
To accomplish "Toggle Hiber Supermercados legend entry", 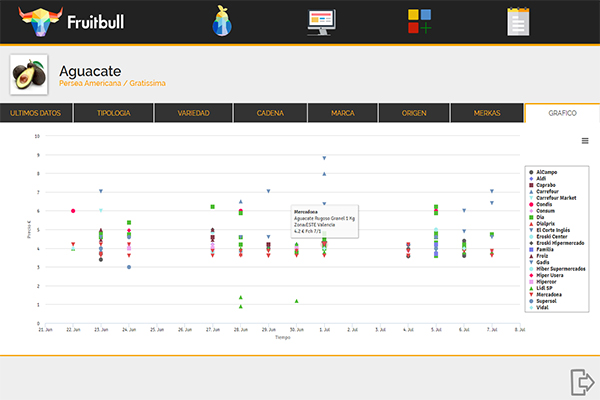I will point(557,269).
